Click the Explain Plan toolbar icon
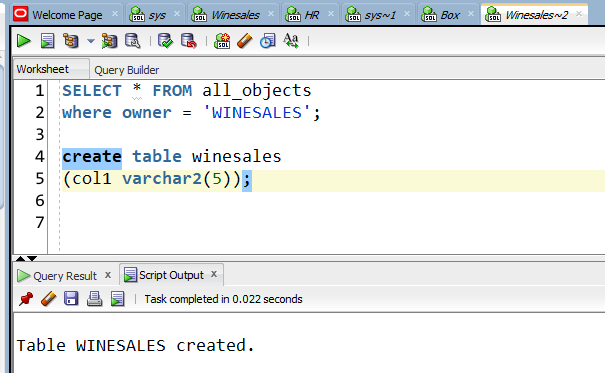The height and width of the screenshot is (373, 605). [x=71, y=41]
